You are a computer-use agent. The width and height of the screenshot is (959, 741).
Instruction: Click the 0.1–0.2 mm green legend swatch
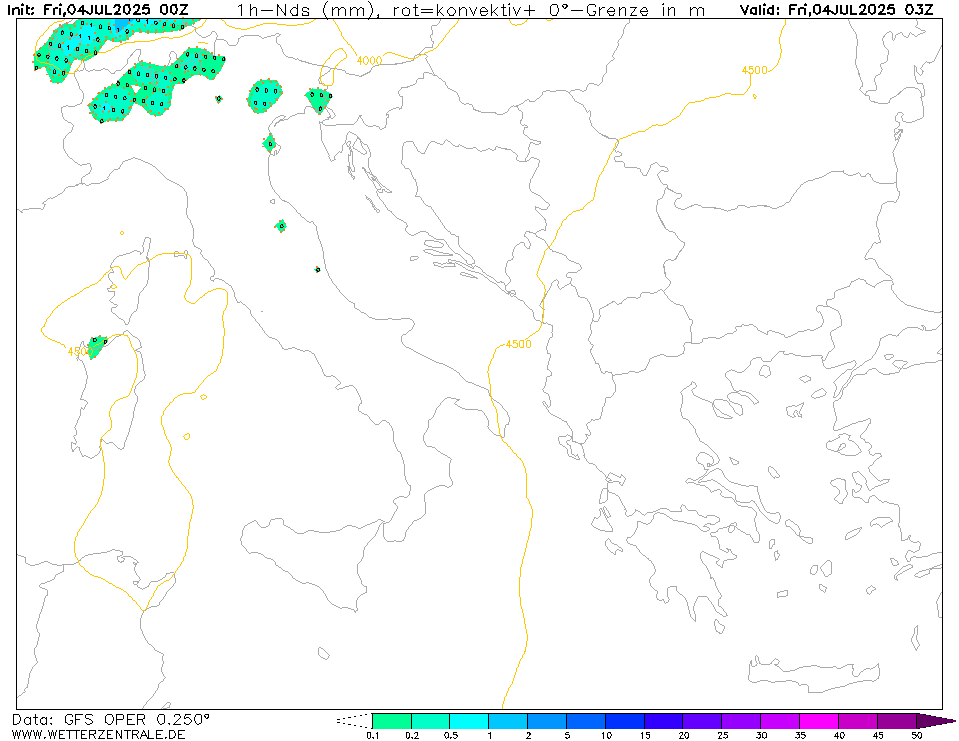(x=392, y=721)
